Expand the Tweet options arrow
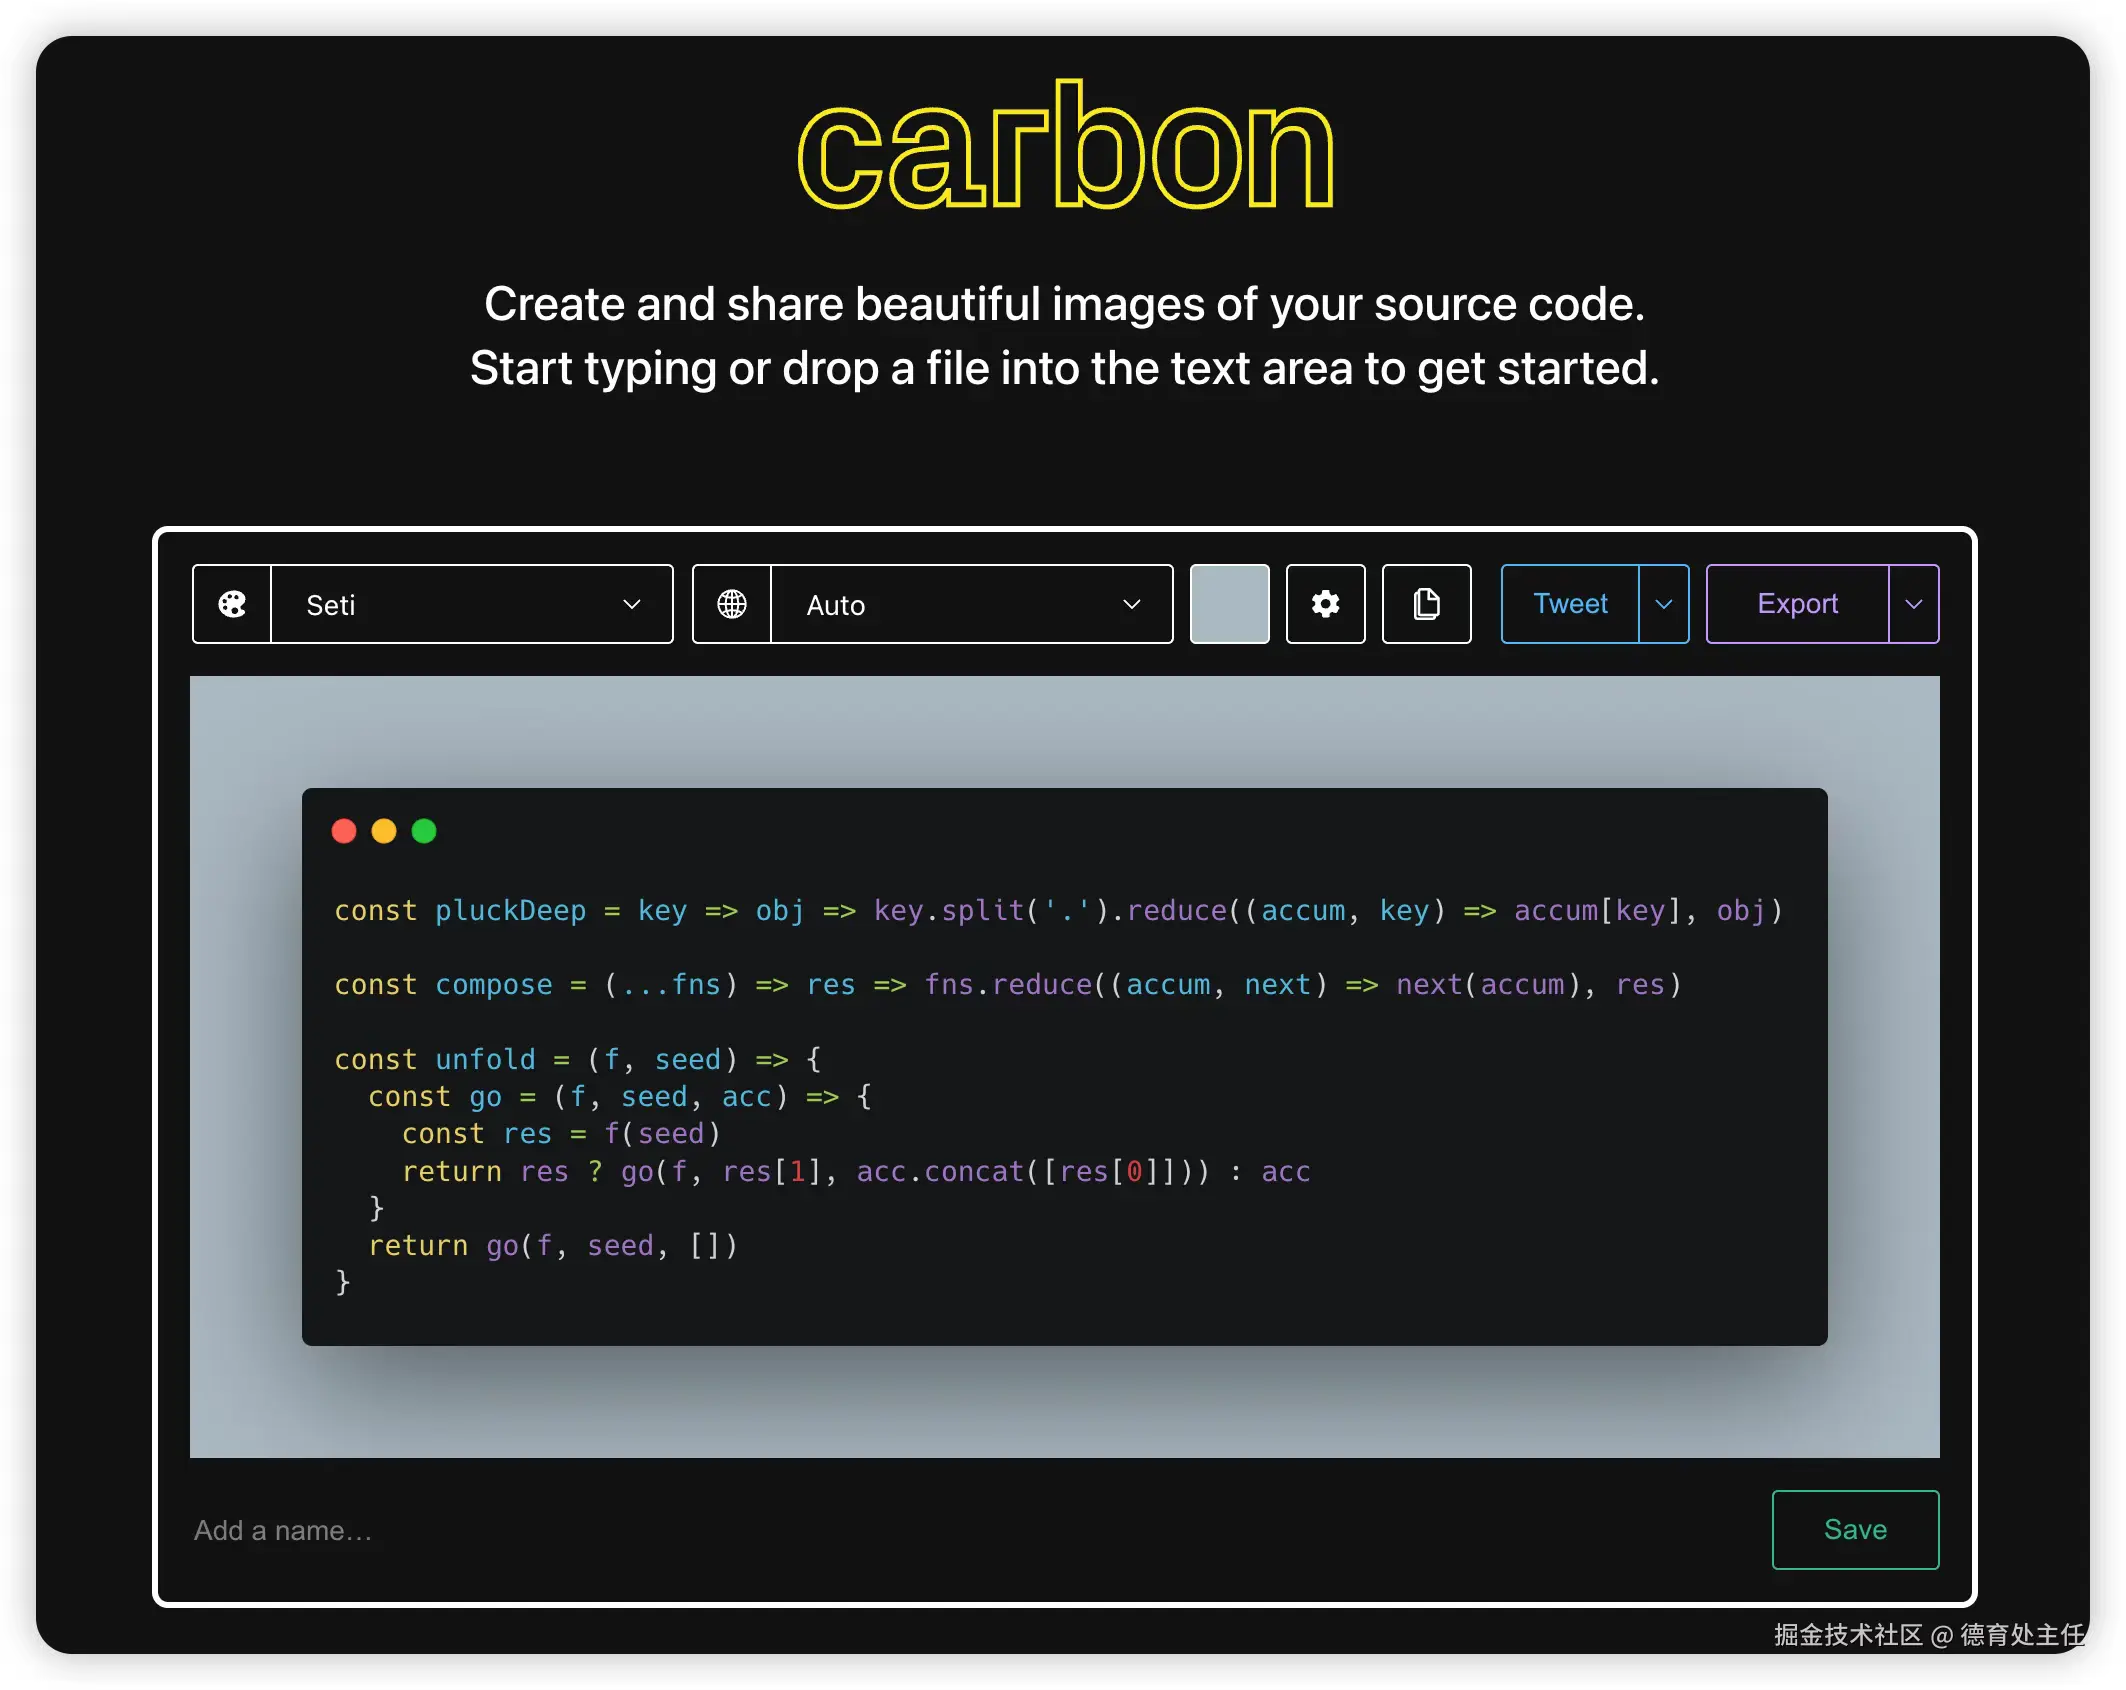2126x1690 pixels. point(1664,604)
